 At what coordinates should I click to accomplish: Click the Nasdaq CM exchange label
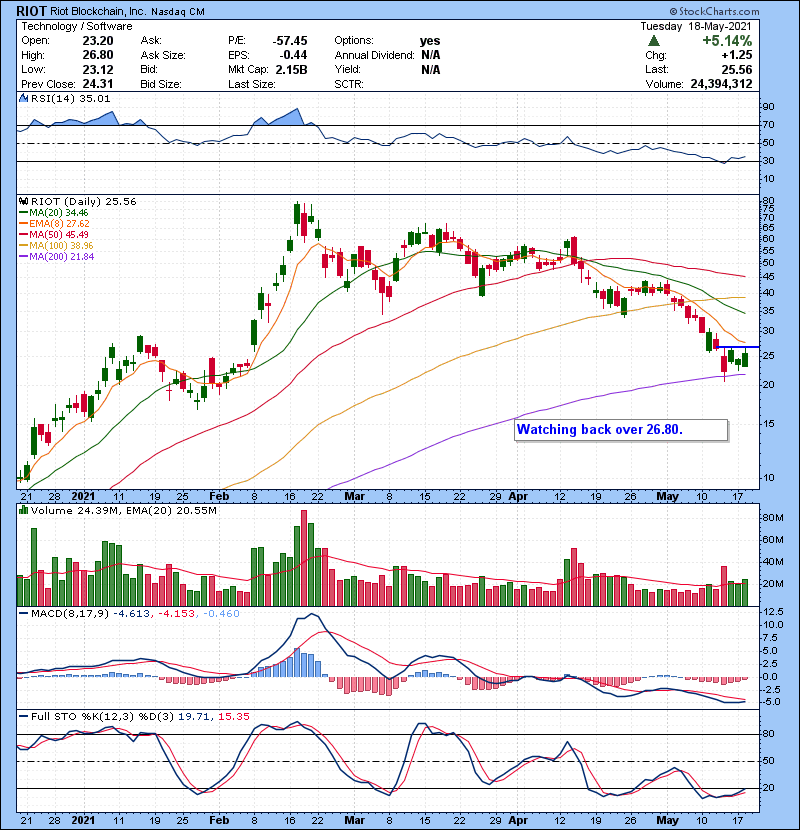click(178, 12)
